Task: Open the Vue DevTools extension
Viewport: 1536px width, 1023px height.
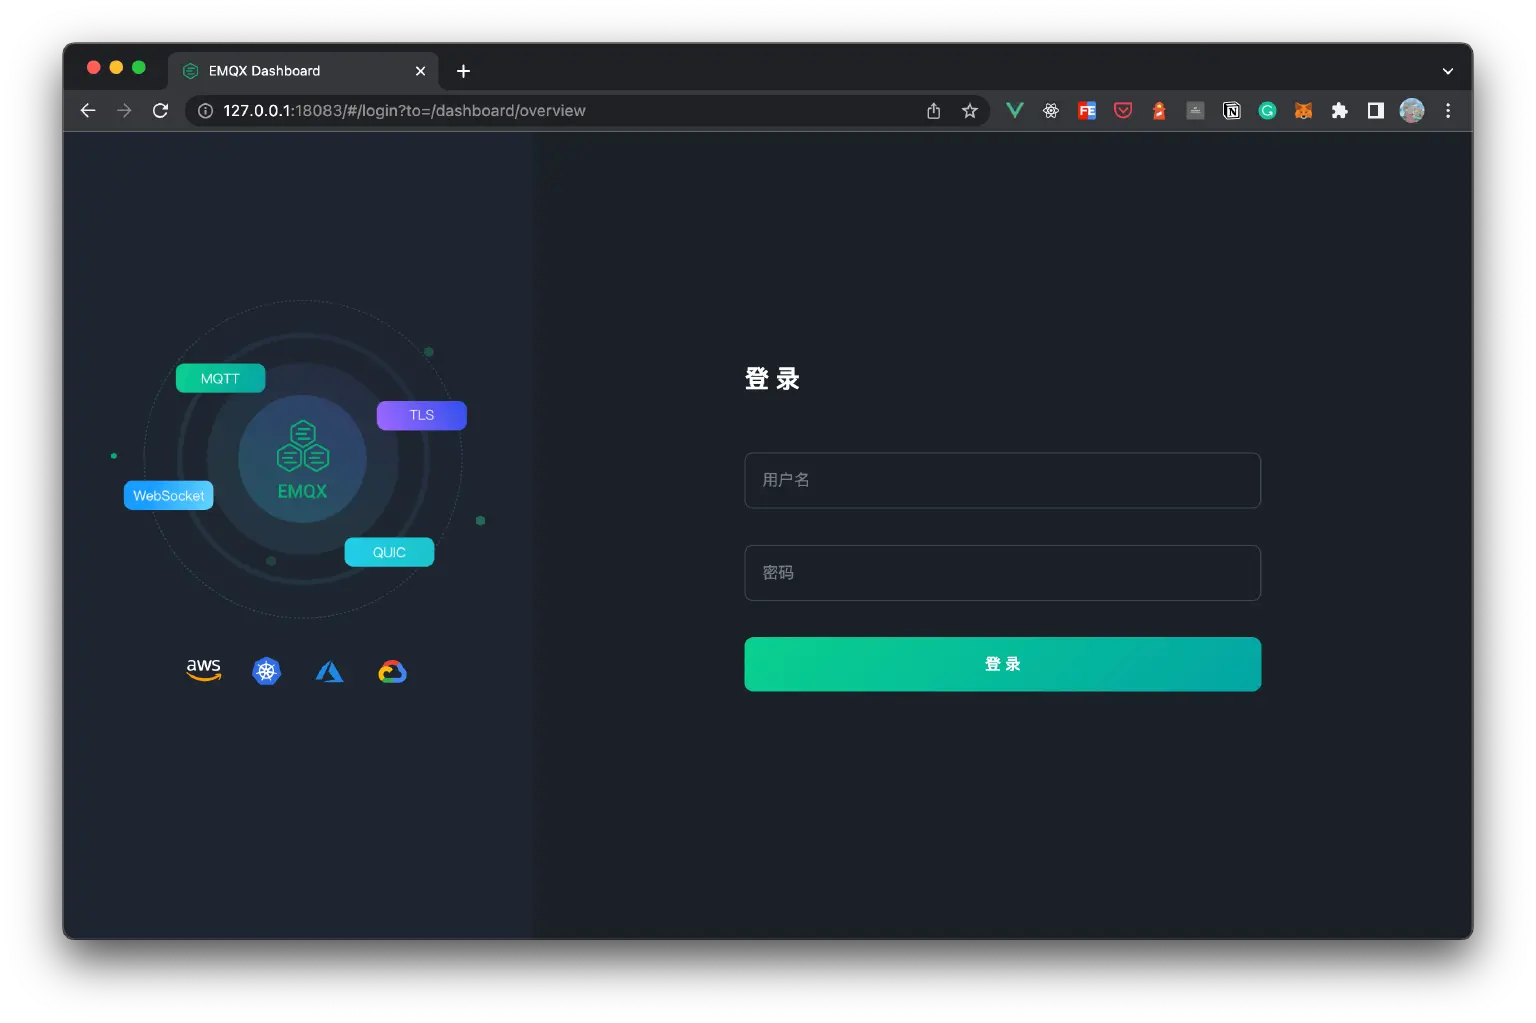Action: coord(1015,110)
